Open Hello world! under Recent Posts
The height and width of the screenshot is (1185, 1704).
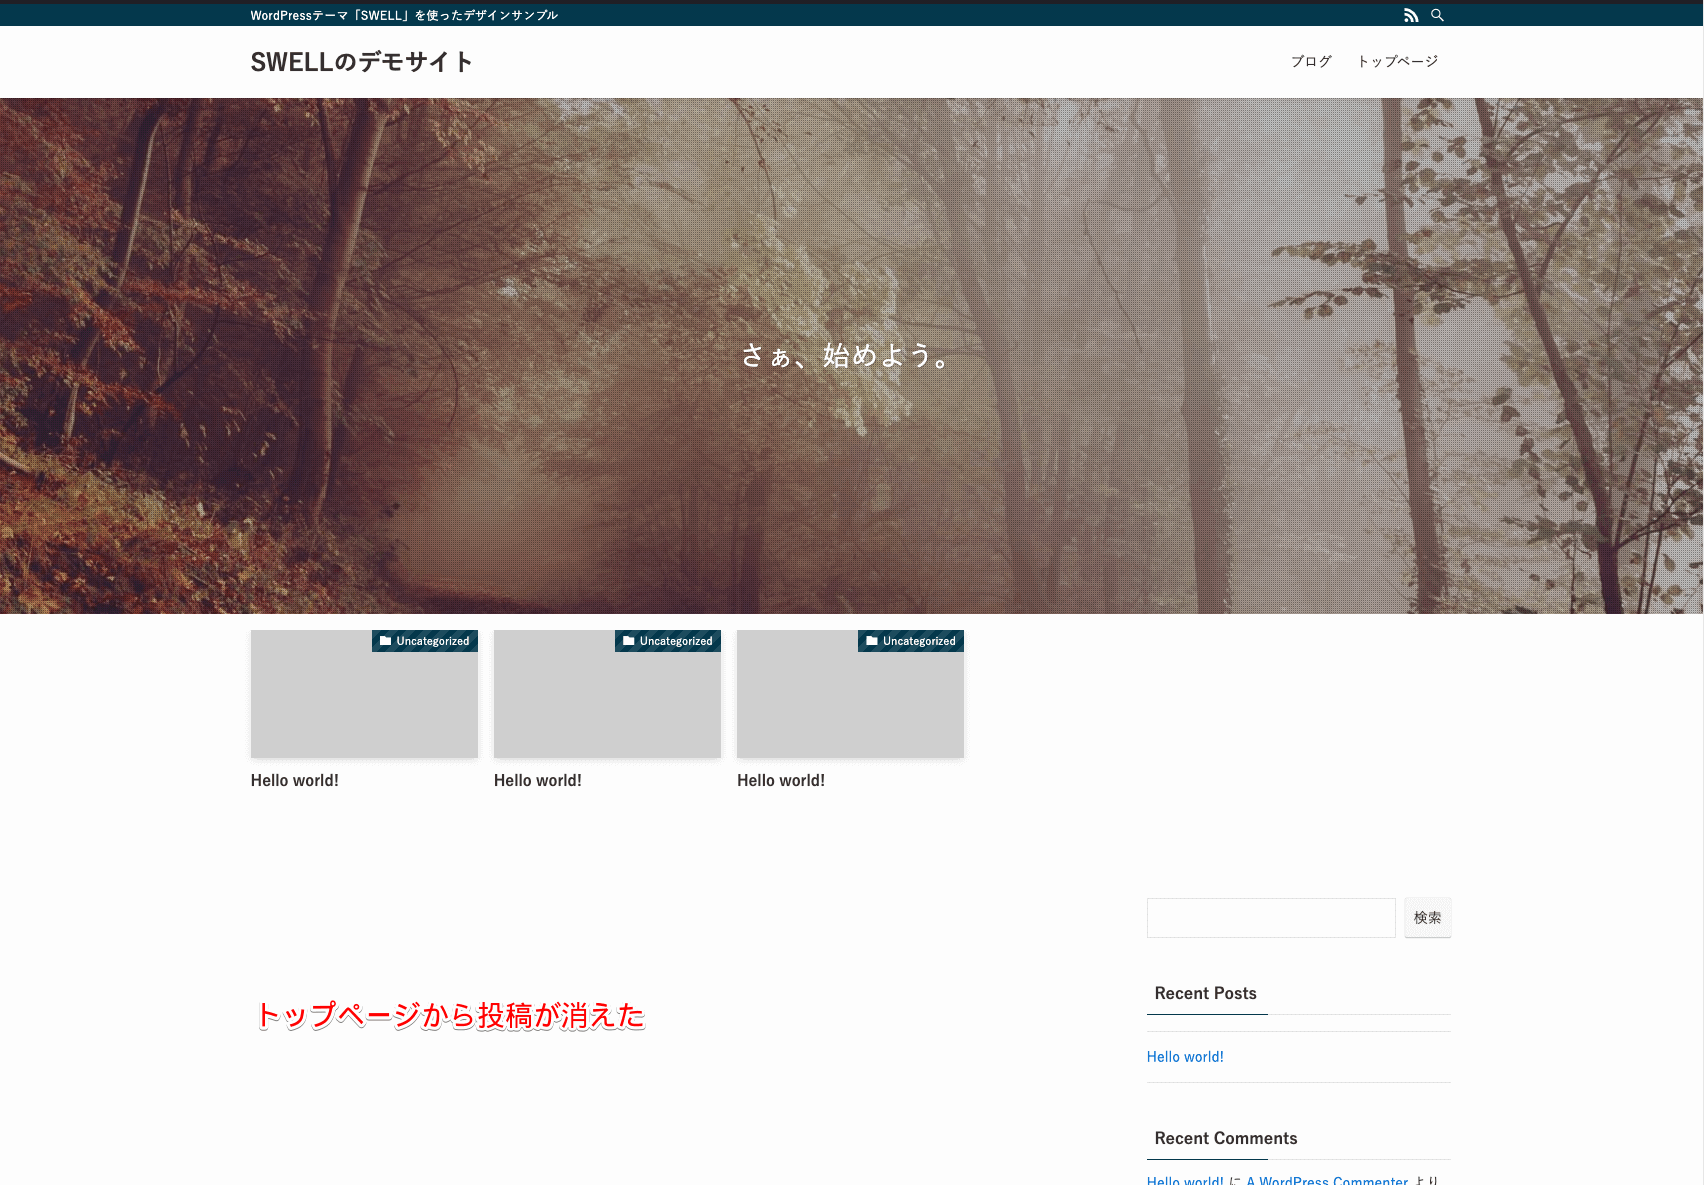tap(1184, 1056)
